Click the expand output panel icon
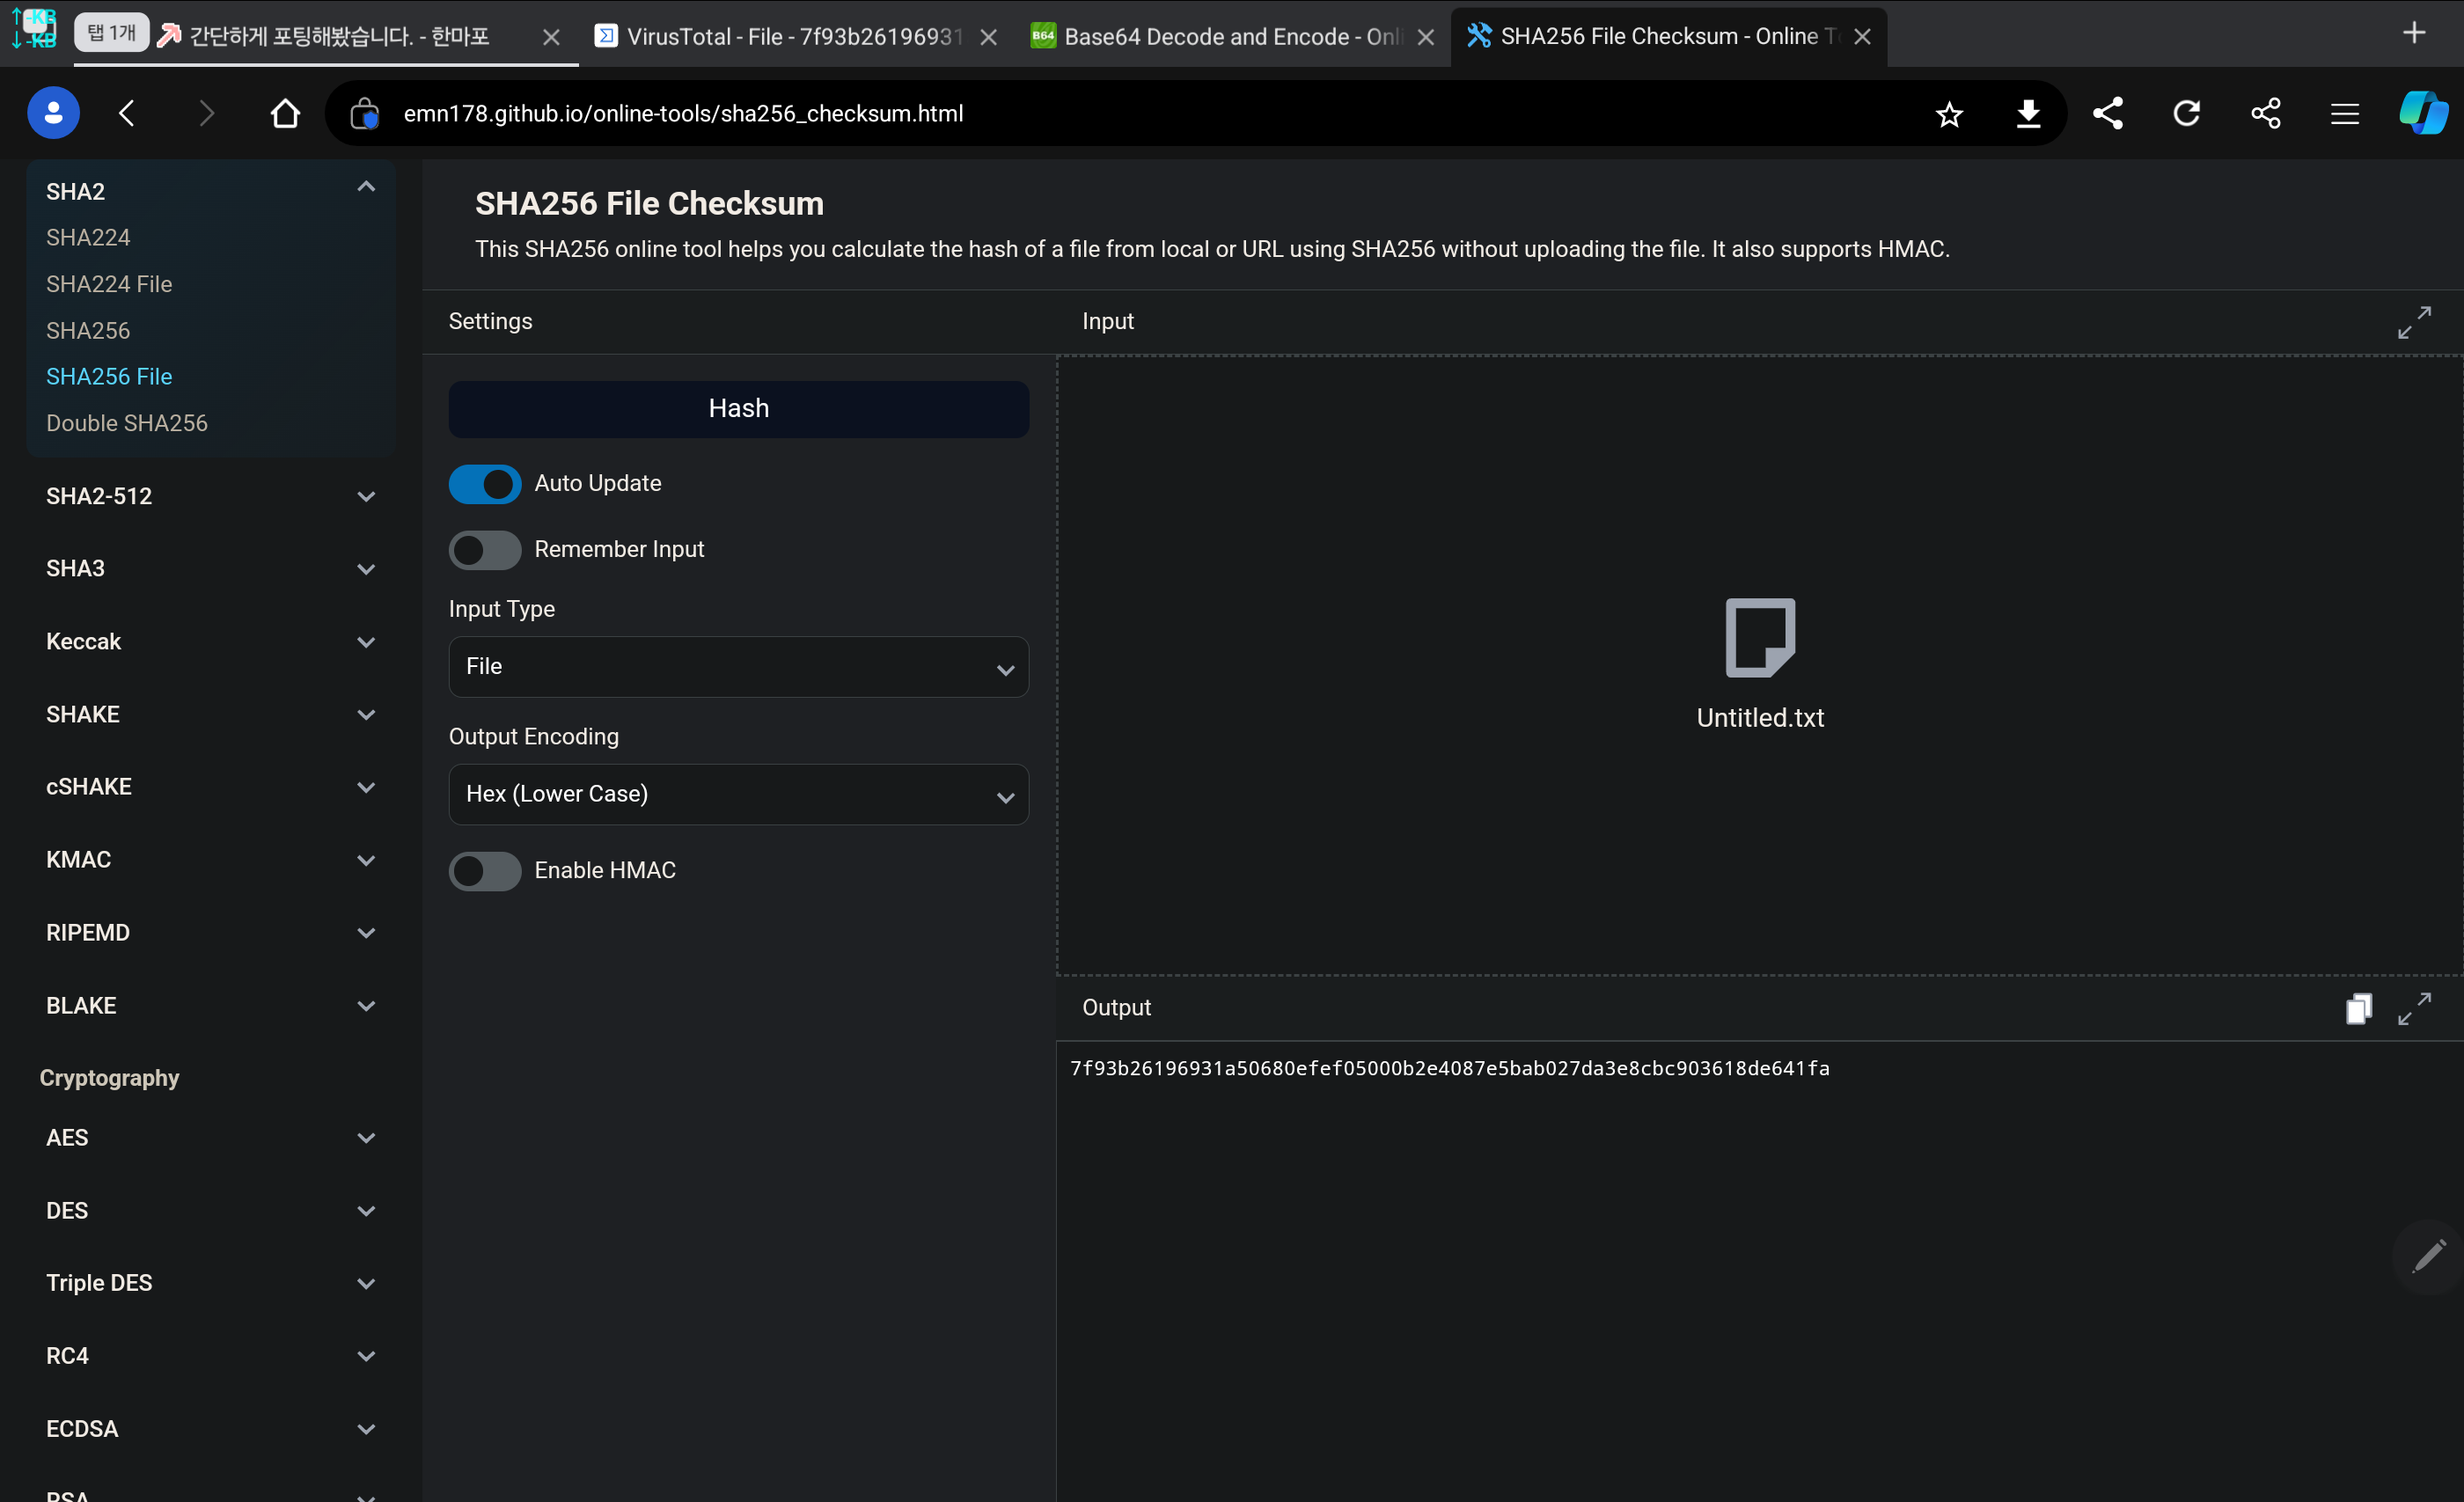The height and width of the screenshot is (1502, 2464). pos(2413,1009)
